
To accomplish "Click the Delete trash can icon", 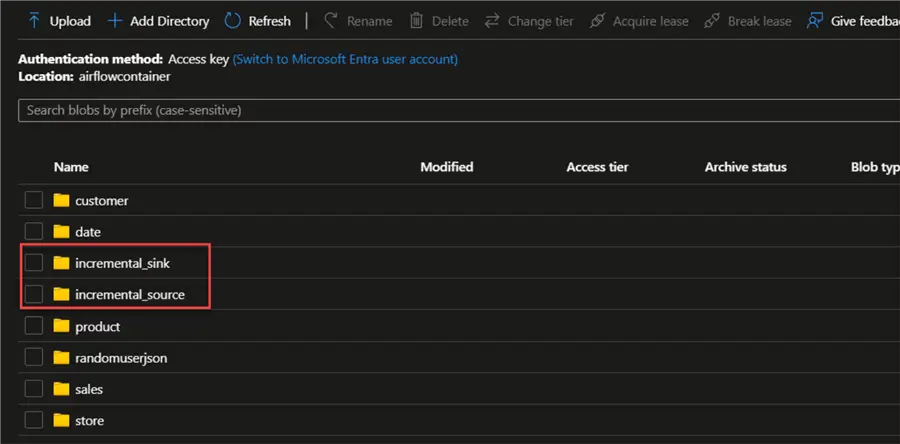I will pos(416,20).
